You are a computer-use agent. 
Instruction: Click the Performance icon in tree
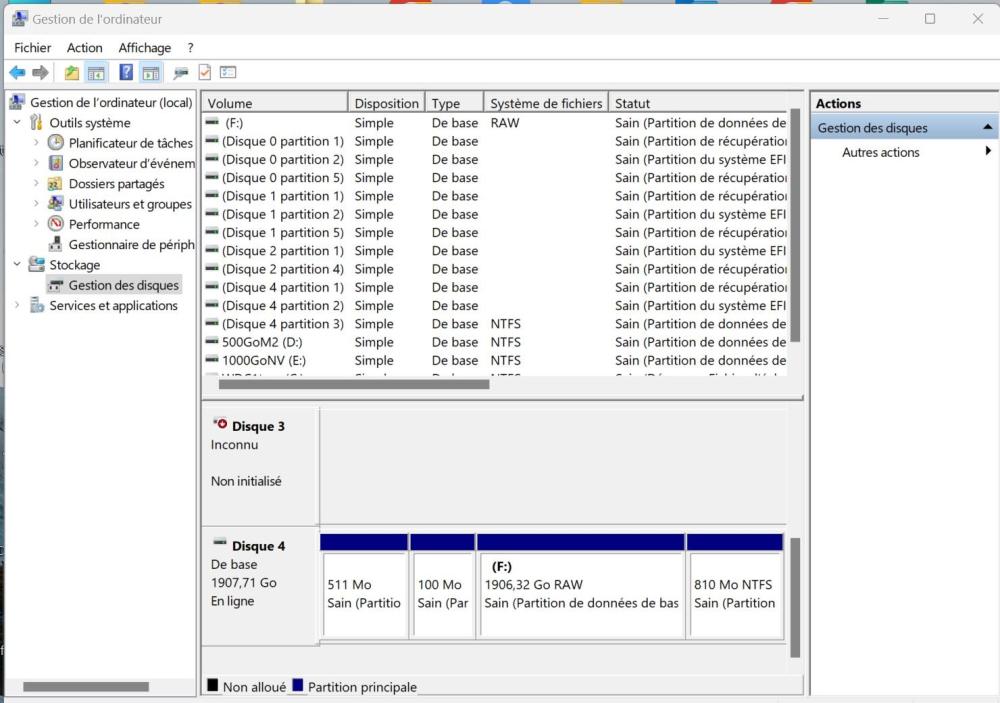click(56, 224)
